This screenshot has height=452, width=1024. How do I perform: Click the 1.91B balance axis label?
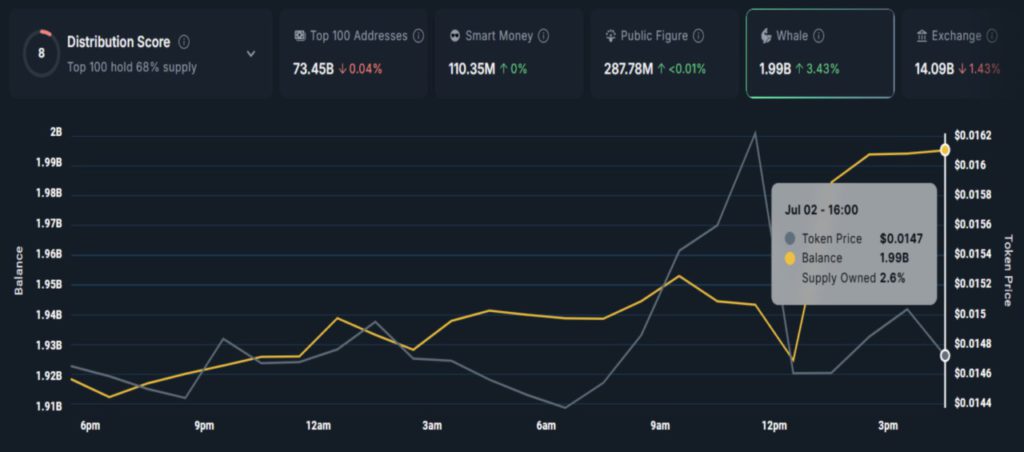49,406
